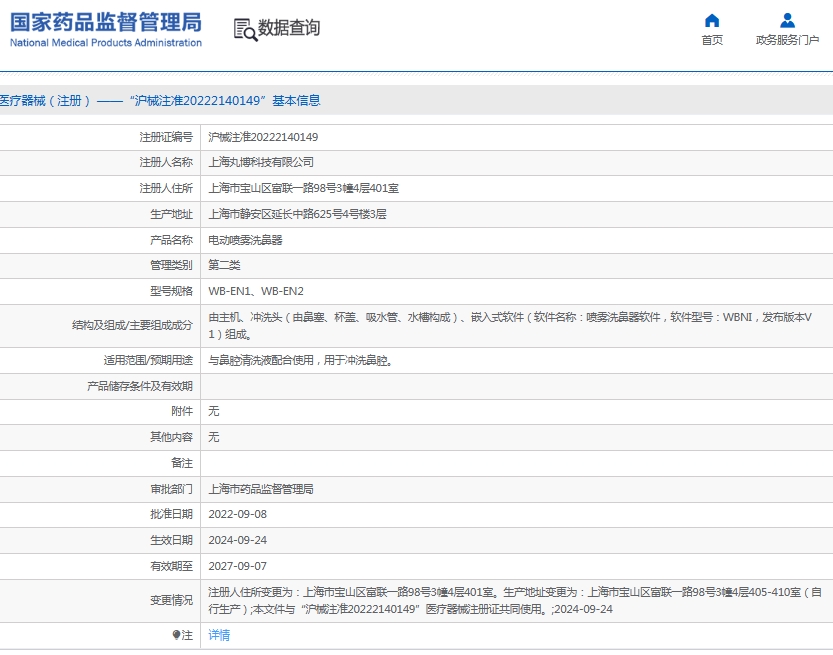Click the structure composition description text

510,326
